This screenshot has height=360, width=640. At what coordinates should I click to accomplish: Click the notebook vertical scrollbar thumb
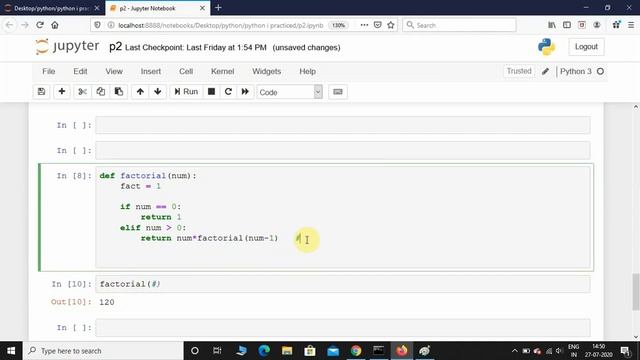[636, 292]
